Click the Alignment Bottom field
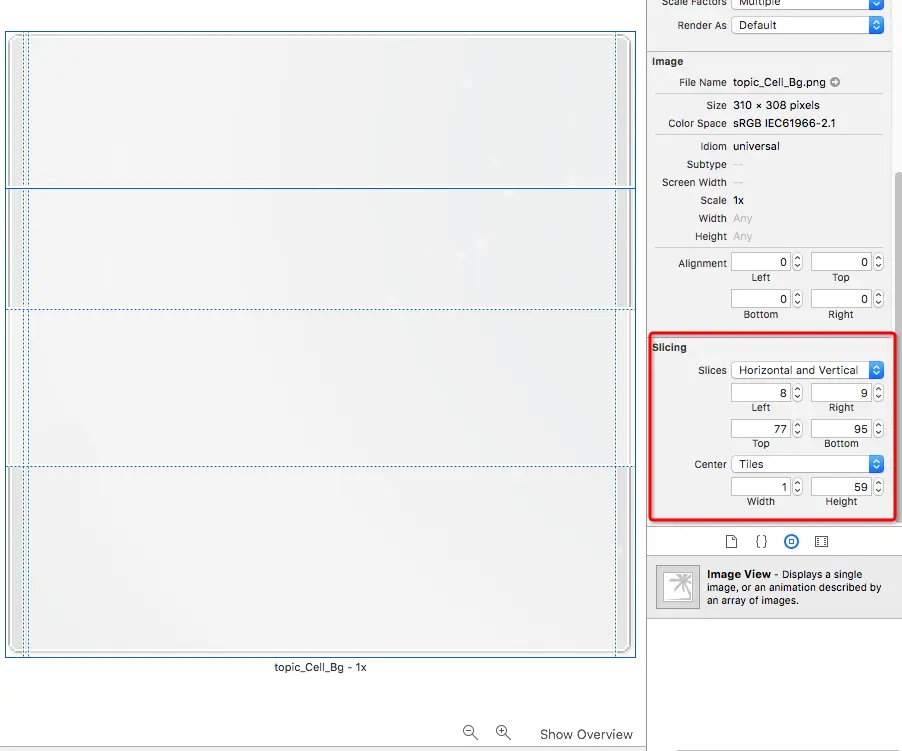Image resolution: width=902 pixels, height=751 pixels. [x=760, y=299]
